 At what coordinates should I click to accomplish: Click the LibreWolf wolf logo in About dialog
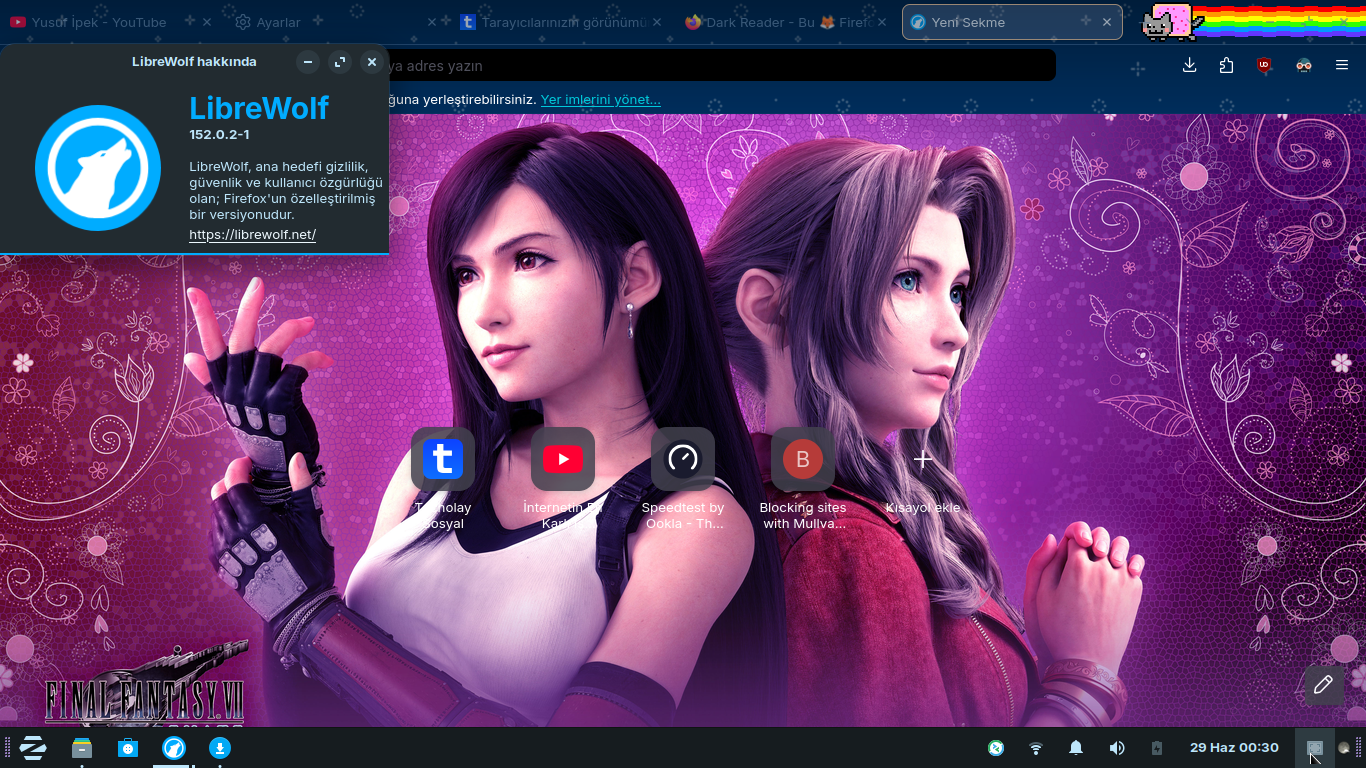pyautogui.click(x=98, y=168)
